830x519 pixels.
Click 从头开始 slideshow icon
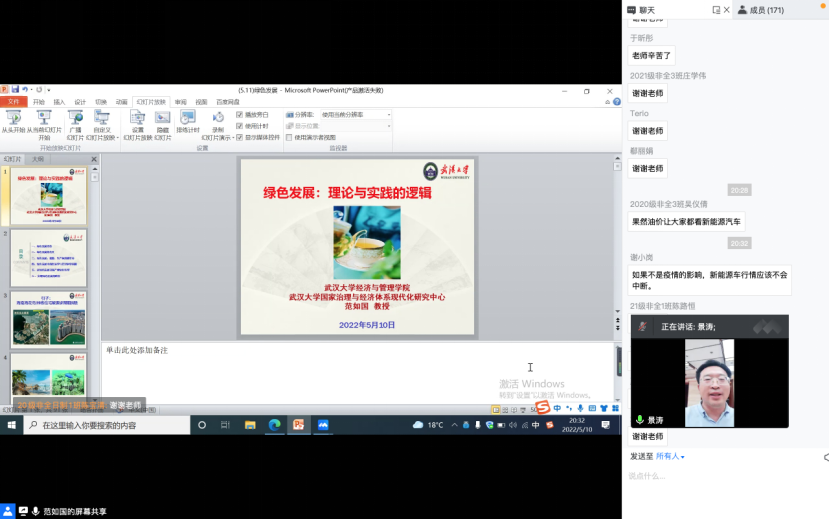13,118
